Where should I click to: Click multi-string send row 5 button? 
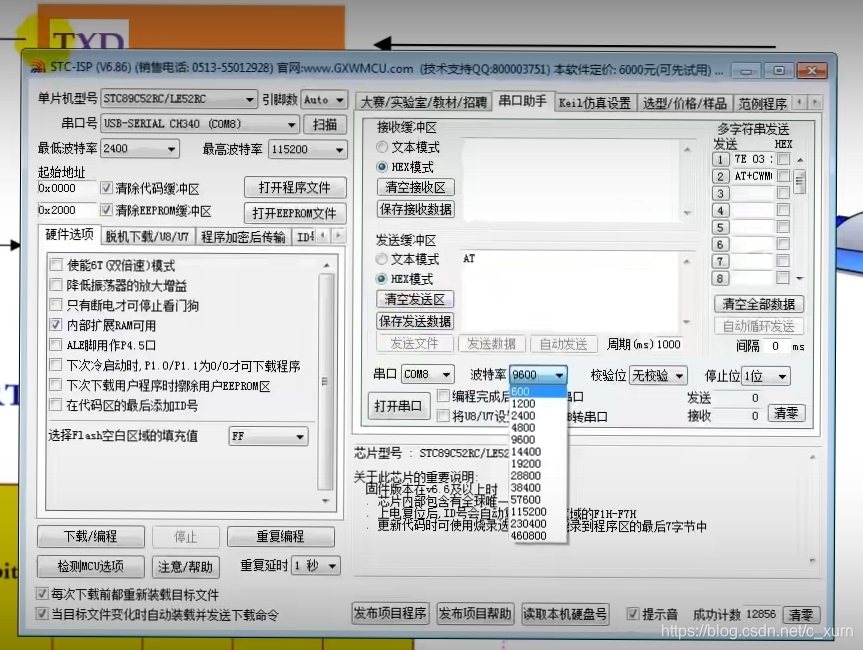720,227
